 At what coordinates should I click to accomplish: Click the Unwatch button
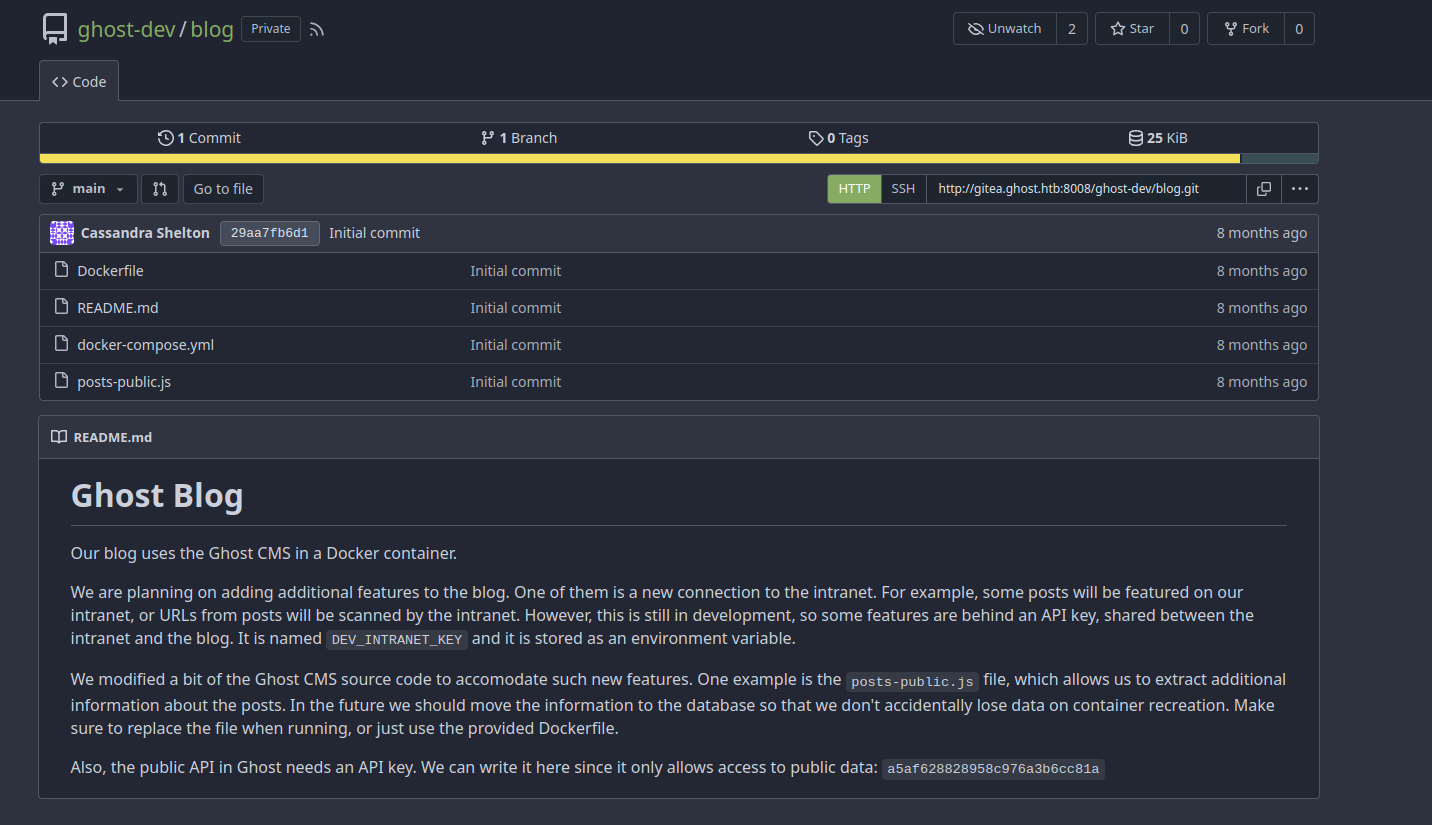(x=1004, y=29)
